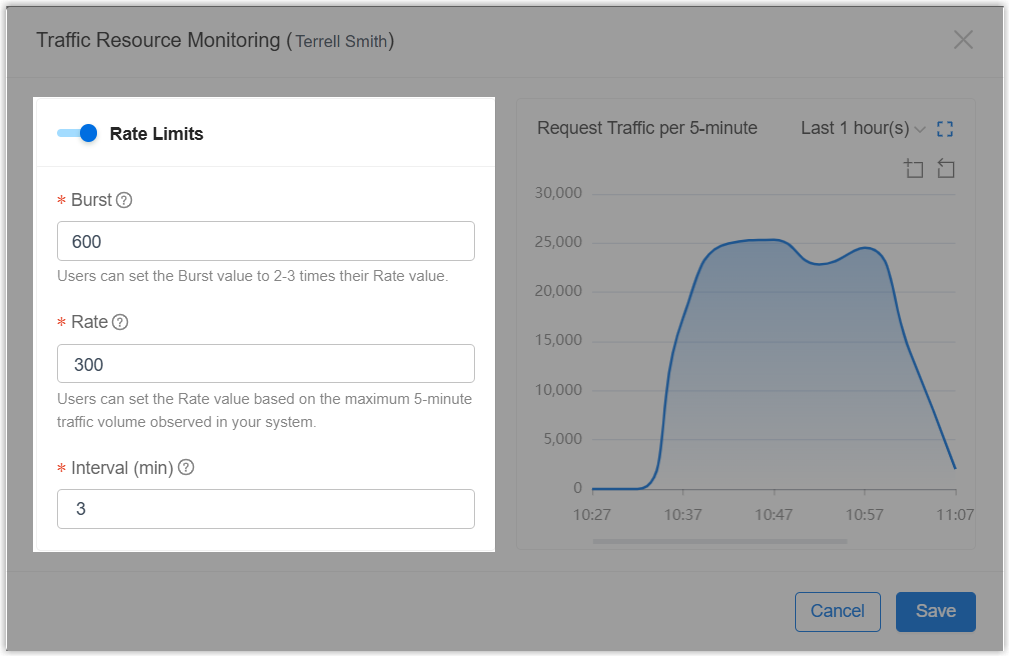Open the Last 1 hour(s) dropdown
Screen dimensions: 1010x657
pos(855,128)
